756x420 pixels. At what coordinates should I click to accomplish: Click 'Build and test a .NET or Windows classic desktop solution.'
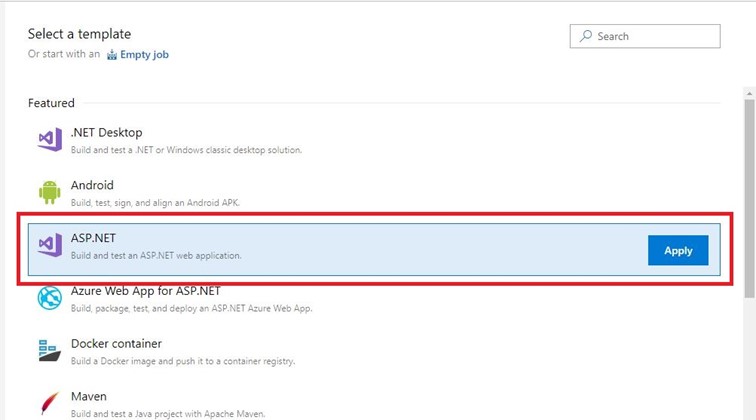[186, 150]
